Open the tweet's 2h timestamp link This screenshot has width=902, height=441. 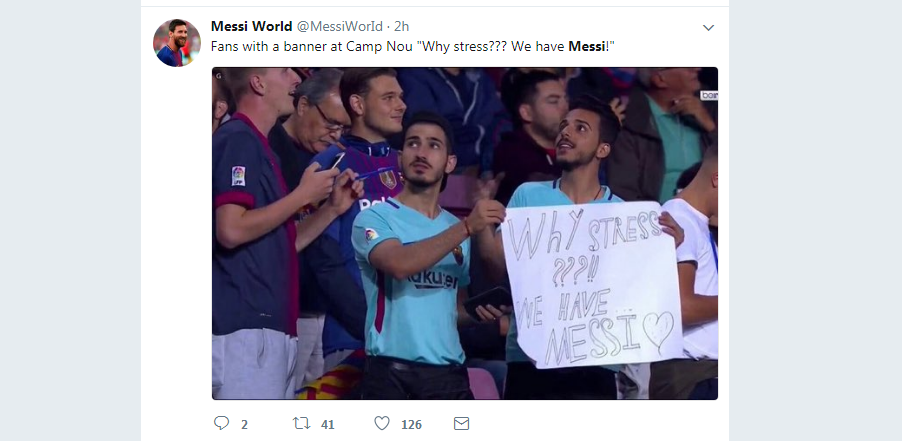[x=402, y=26]
